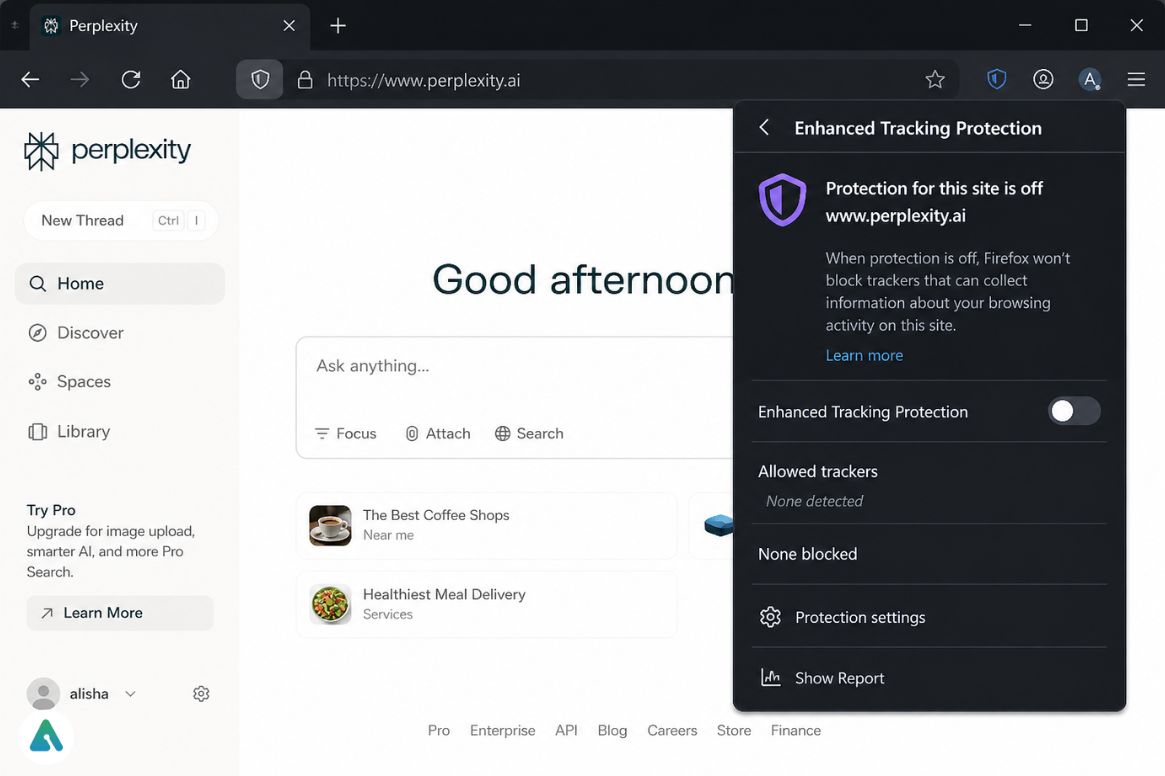Select the Perplexity browser tab
Image resolution: width=1165 pixels, height=776 pixels.
click(x=170, y=26)
